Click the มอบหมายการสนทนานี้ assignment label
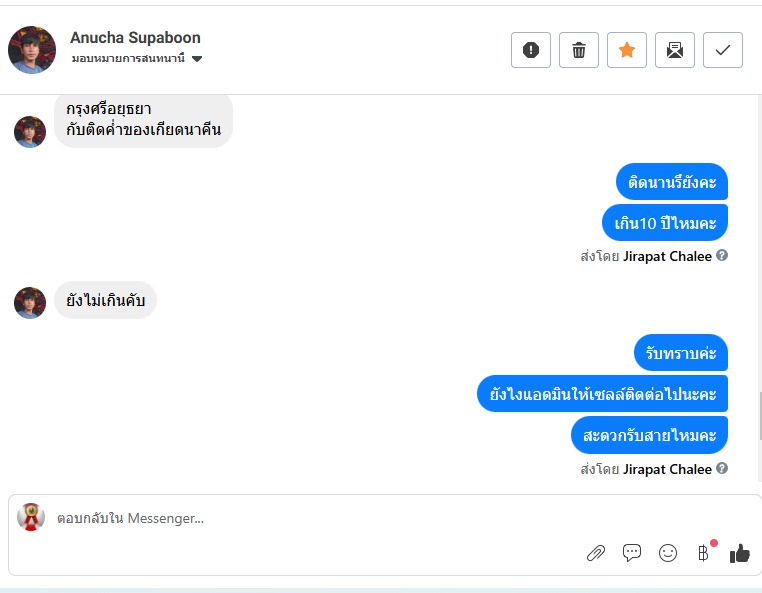The width and height of the screenshot is (762, 593). (x=128, y=59)
